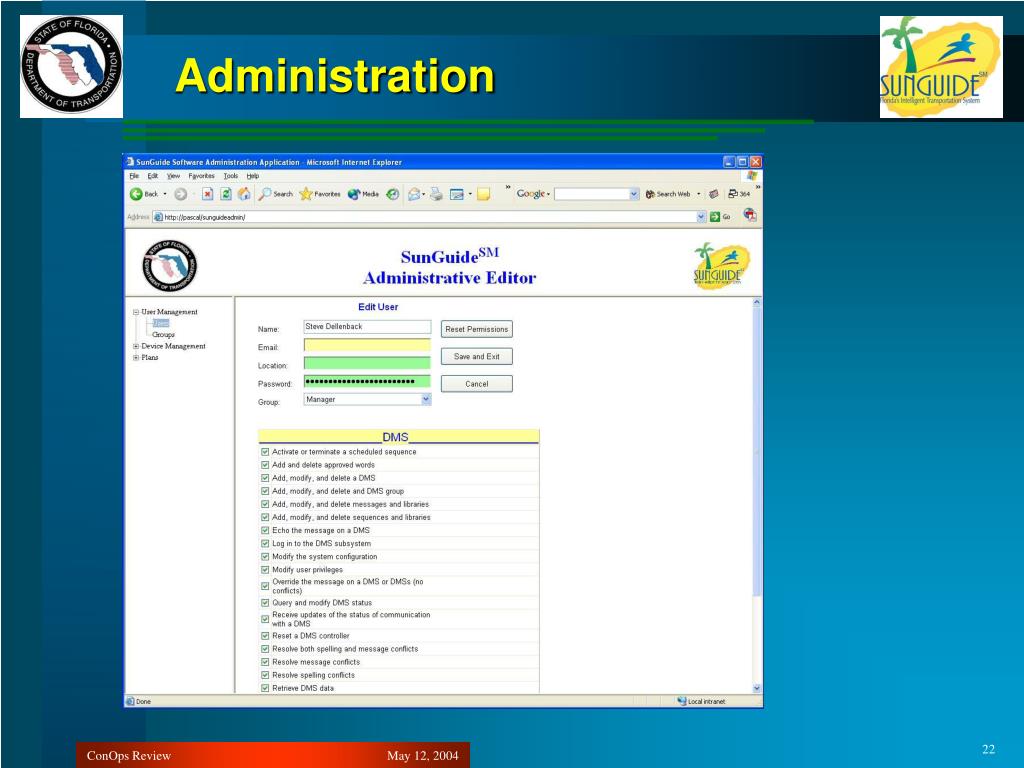
Task: Open the File menu
Action: 134,176
